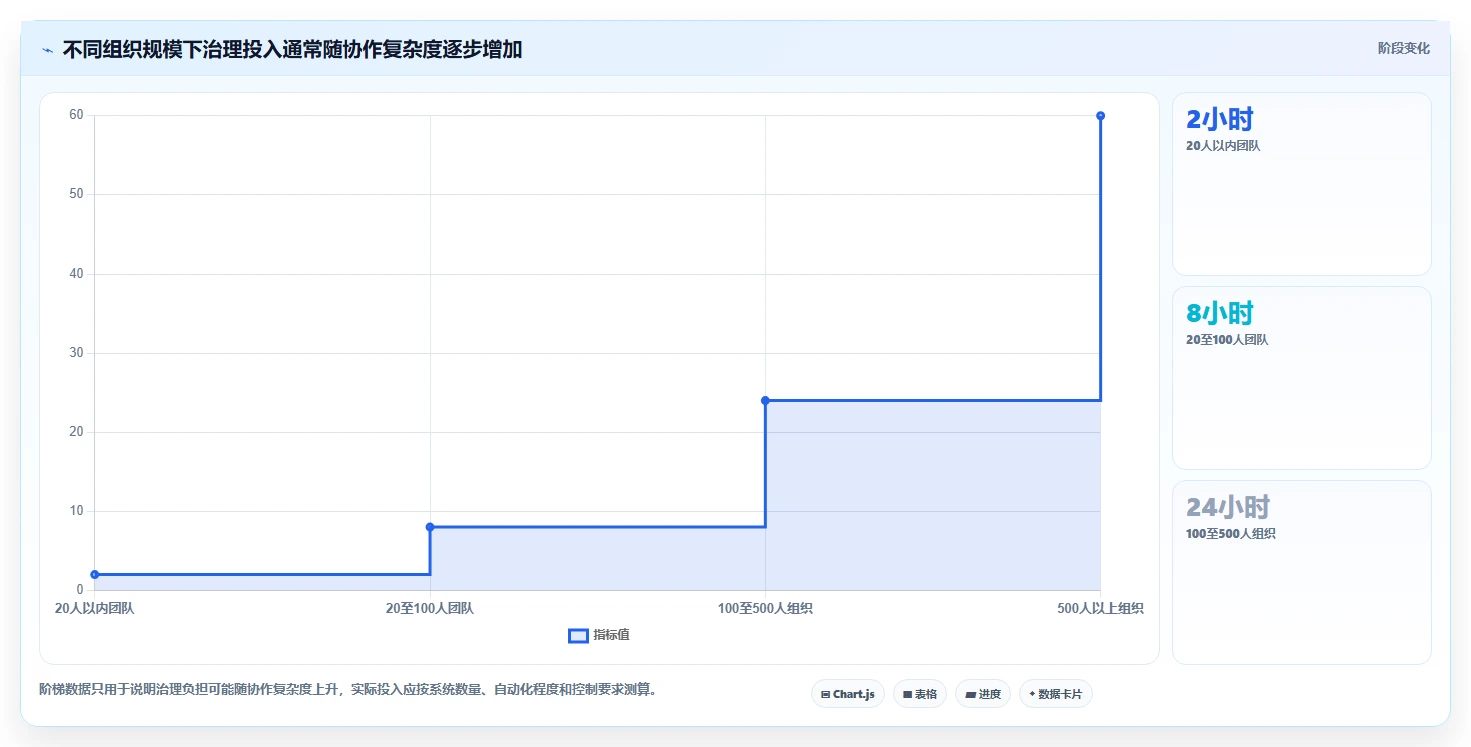Click the data point at value 60
This screenshot has height=747, width=1471.
pyautogui.click(x=1100, y=116)
